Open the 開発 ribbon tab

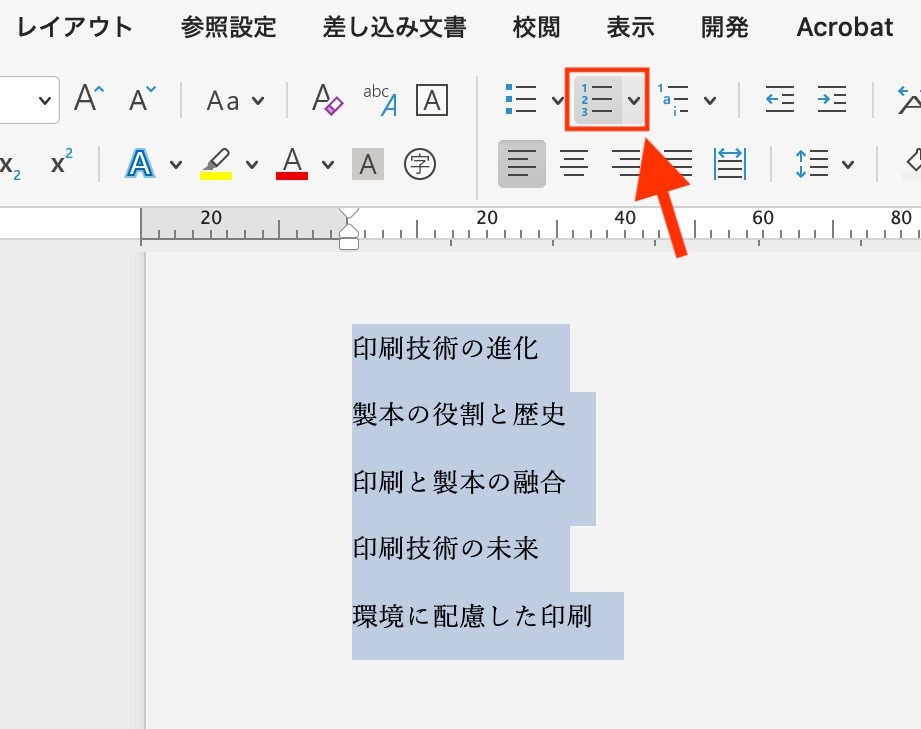pyautogui.click(x=724, y=27)
